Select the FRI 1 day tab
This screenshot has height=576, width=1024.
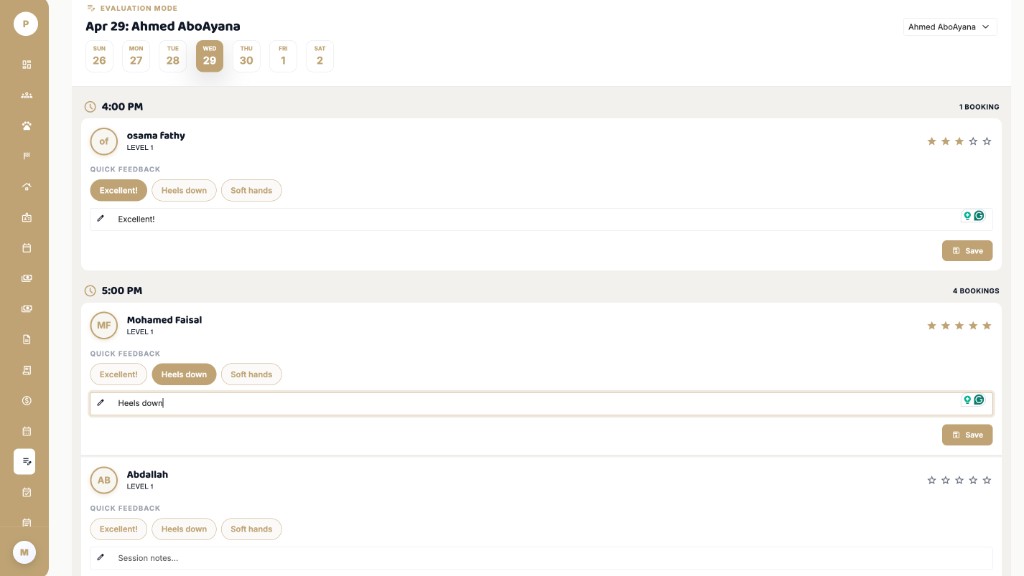coord(283,56)
